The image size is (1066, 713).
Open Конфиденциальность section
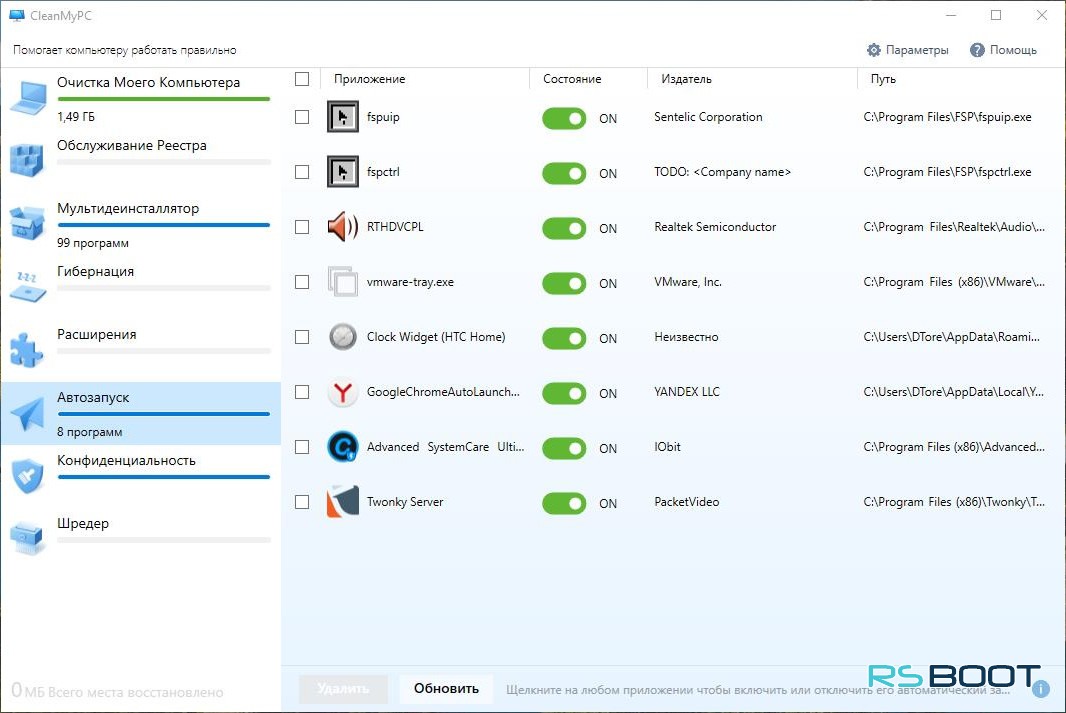point(141,476)
